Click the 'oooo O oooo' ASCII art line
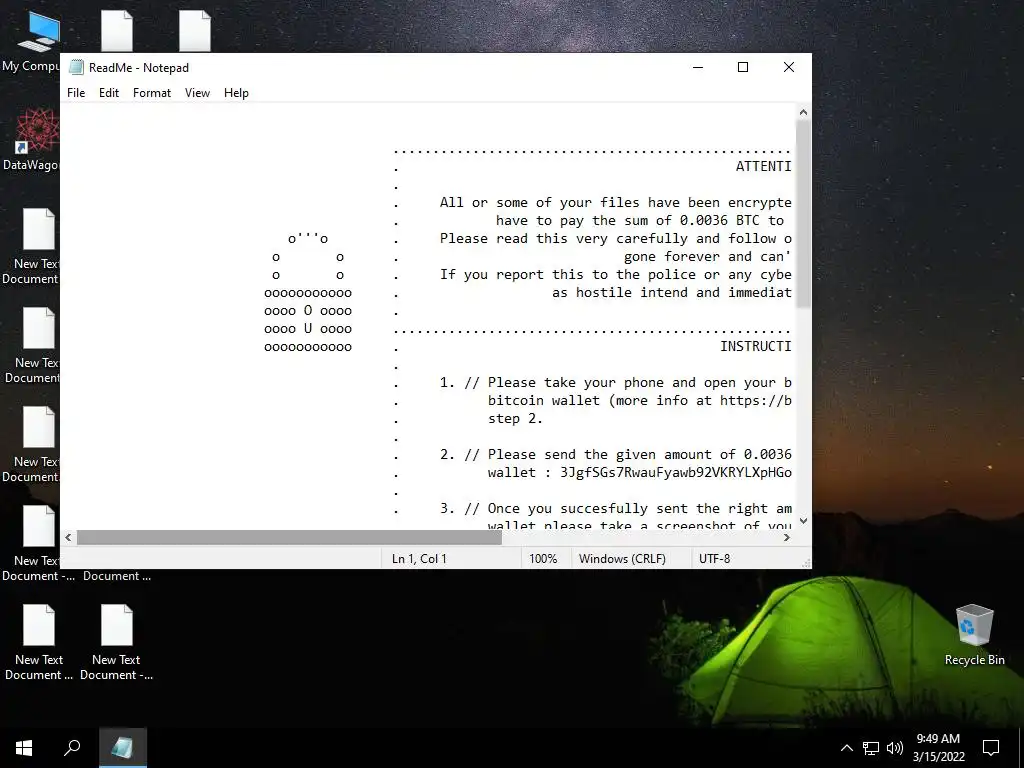Image resolution: width=1024 pixels, height=768 pixels. pos(308,311)
